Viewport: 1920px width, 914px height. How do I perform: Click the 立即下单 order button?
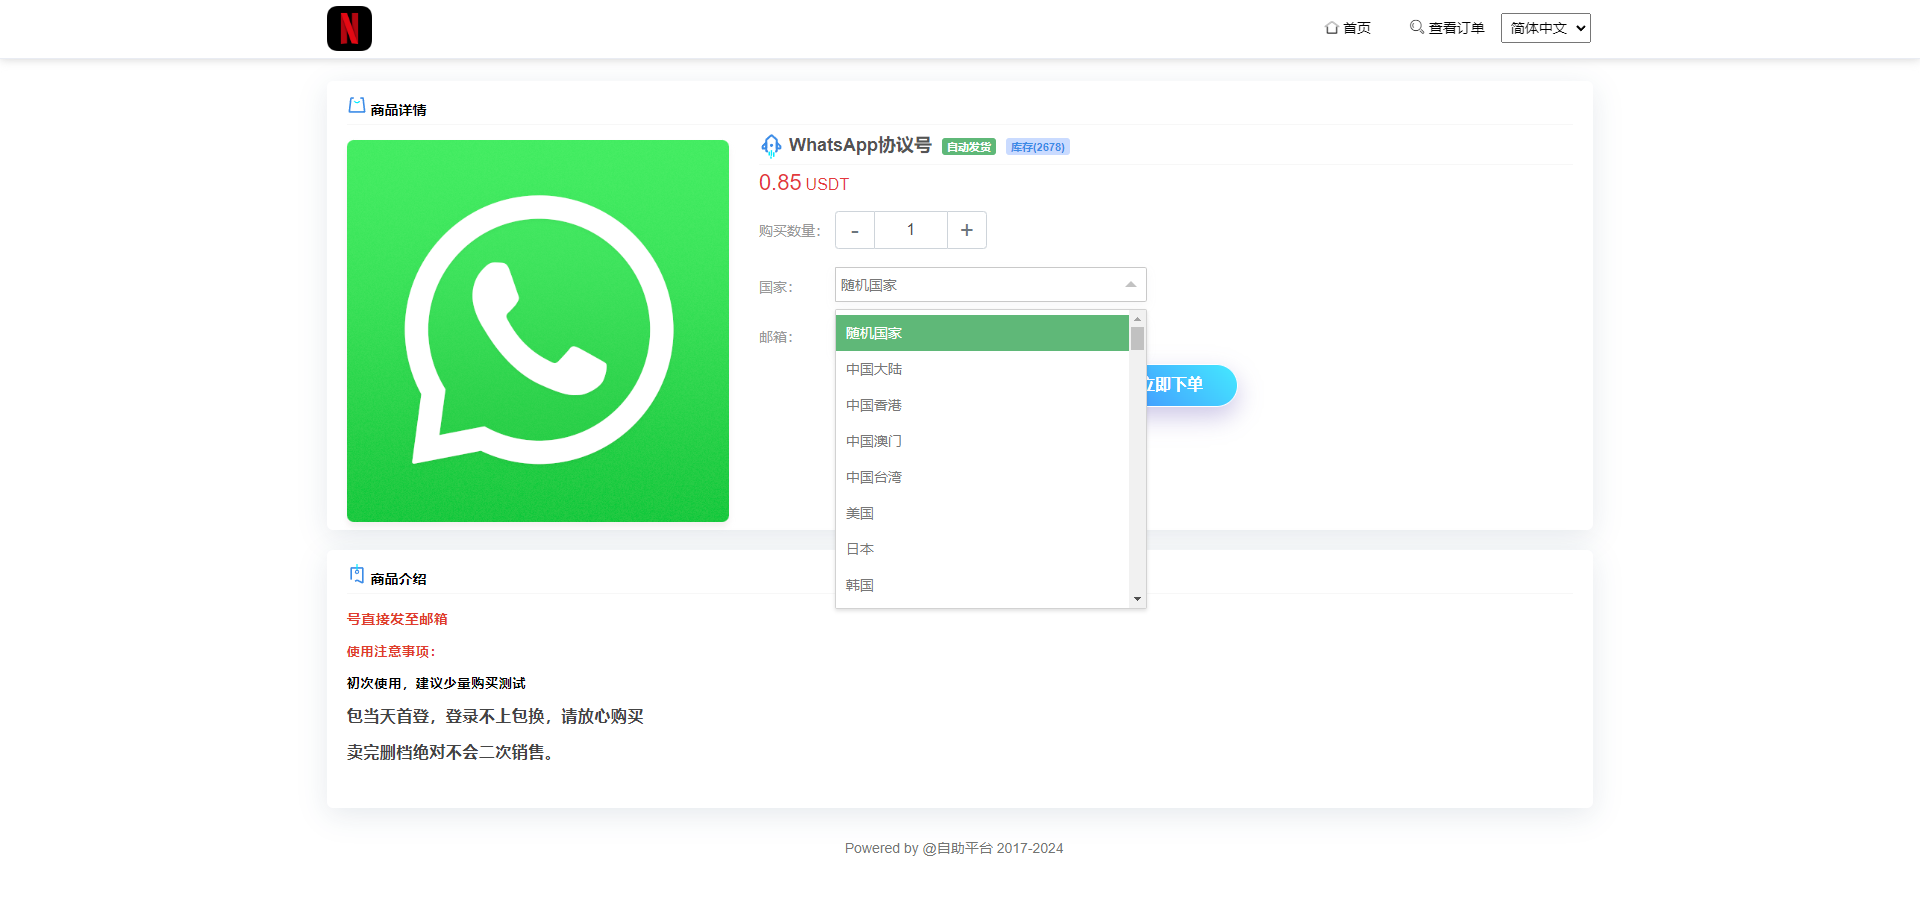click(1191, 385)
